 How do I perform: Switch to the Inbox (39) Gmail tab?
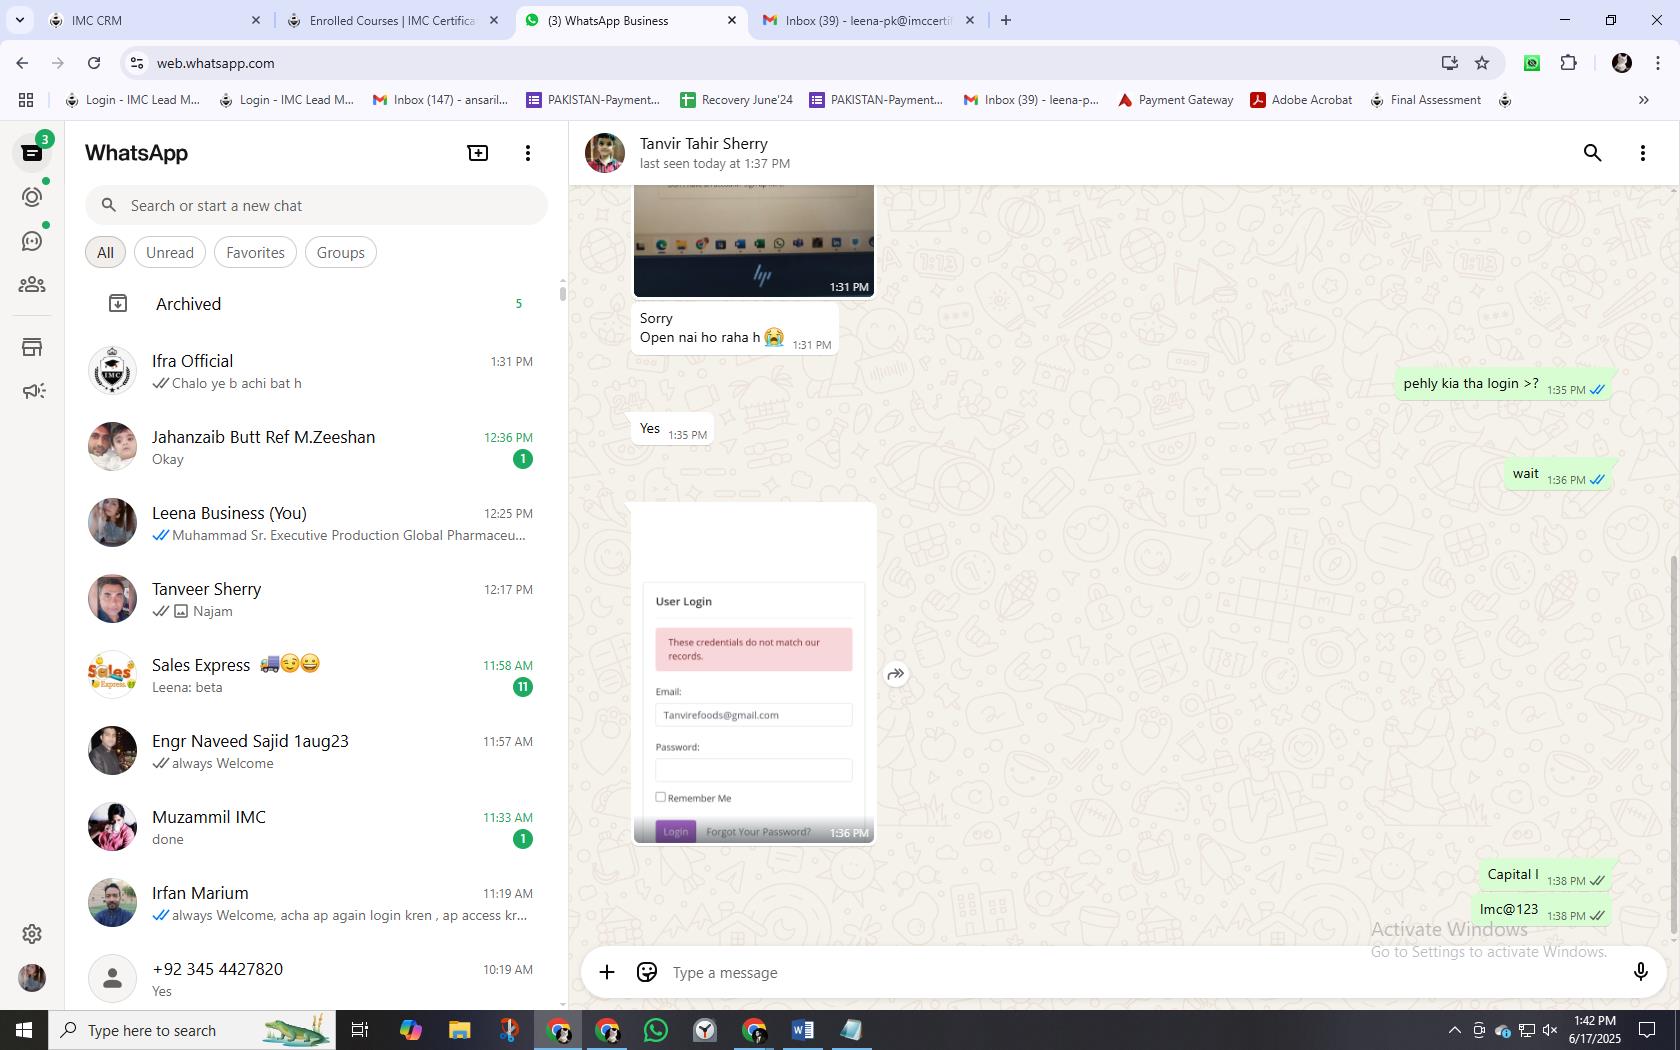868,20
